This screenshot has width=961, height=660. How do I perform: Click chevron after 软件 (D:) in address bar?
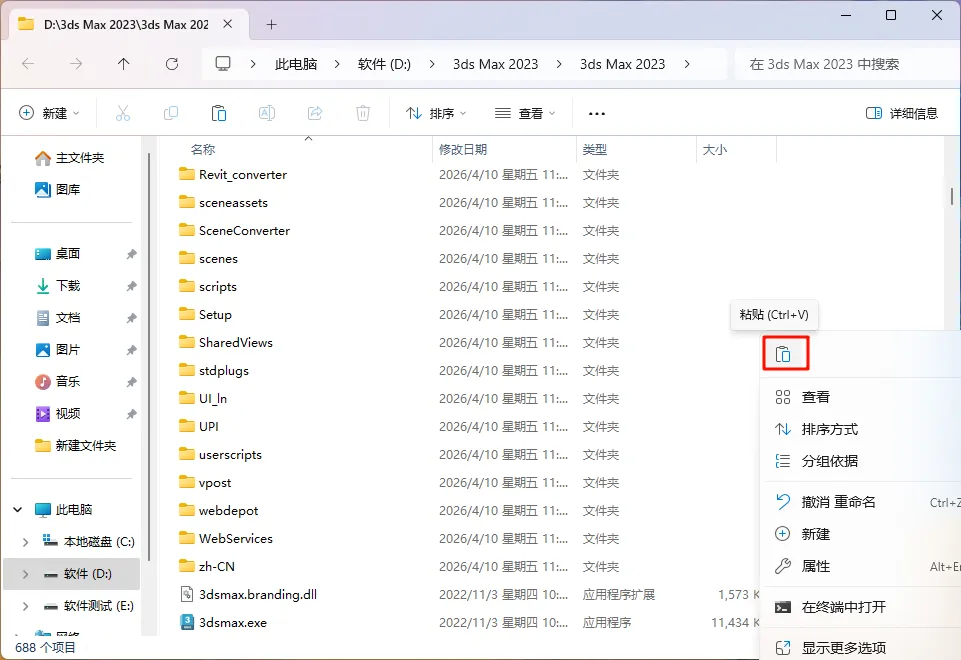[x=432, y=64]
